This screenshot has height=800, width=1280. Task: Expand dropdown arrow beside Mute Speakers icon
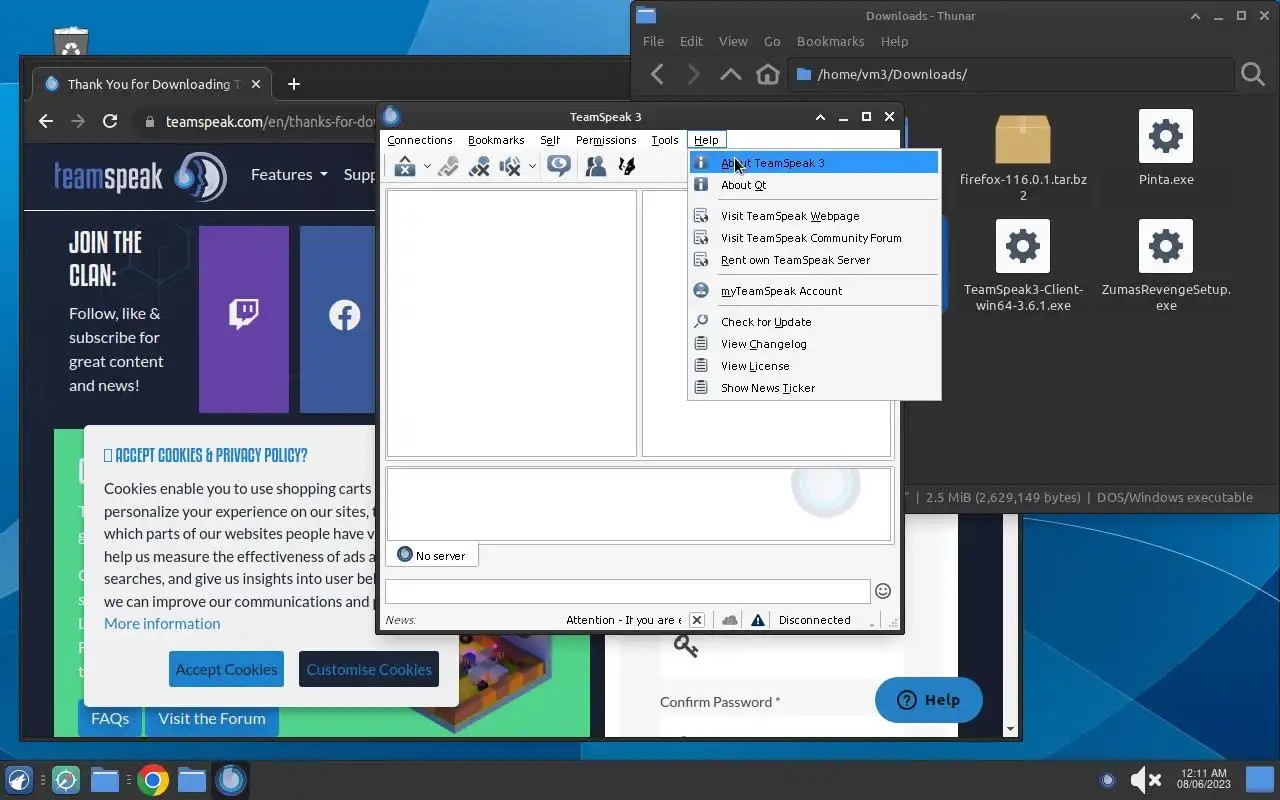[x=532, y=167]
